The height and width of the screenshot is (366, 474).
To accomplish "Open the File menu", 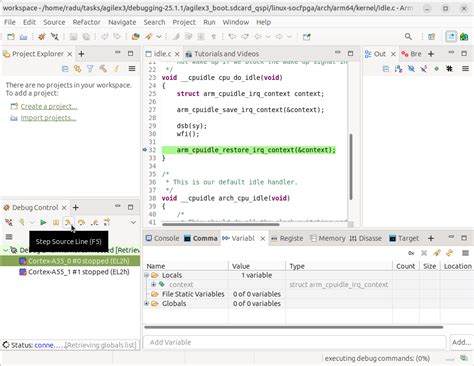I will pyautogui.click(x=10, y=22).
